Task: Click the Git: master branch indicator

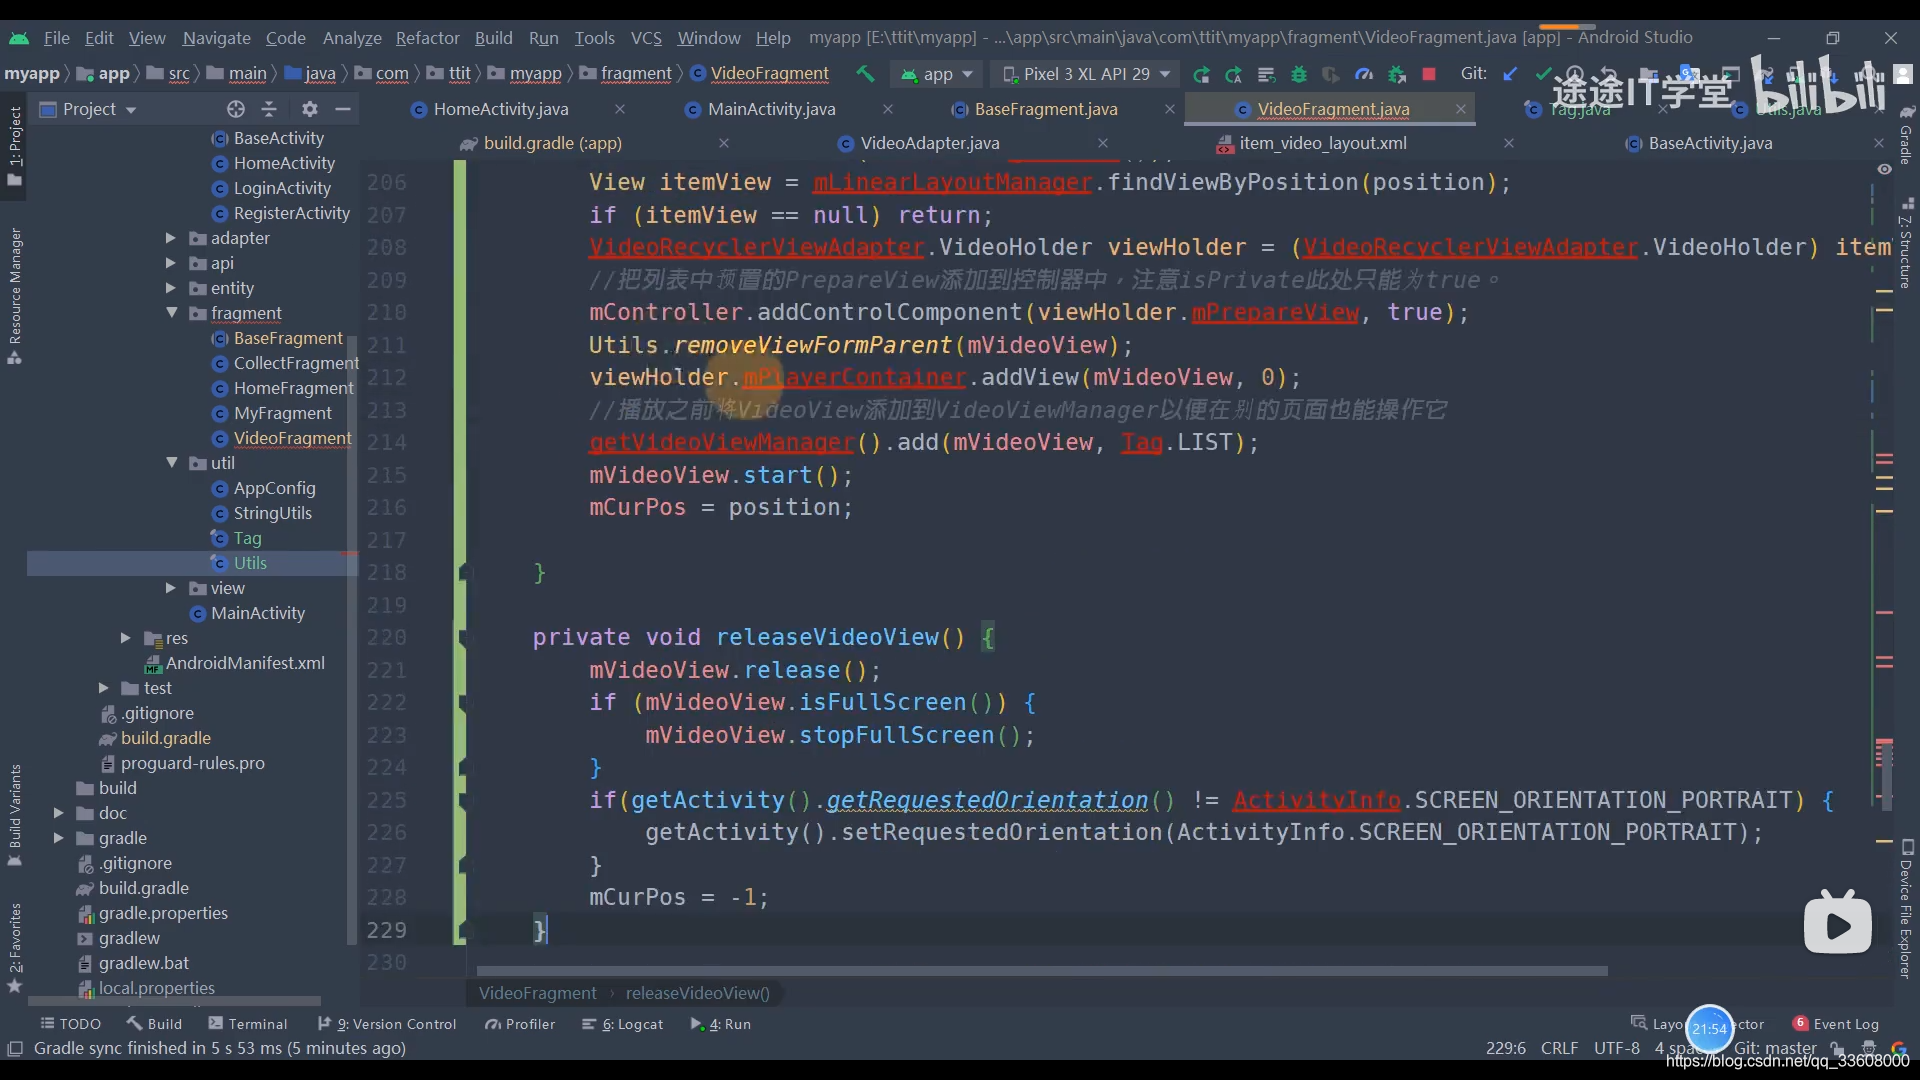Action: 1775,1048
